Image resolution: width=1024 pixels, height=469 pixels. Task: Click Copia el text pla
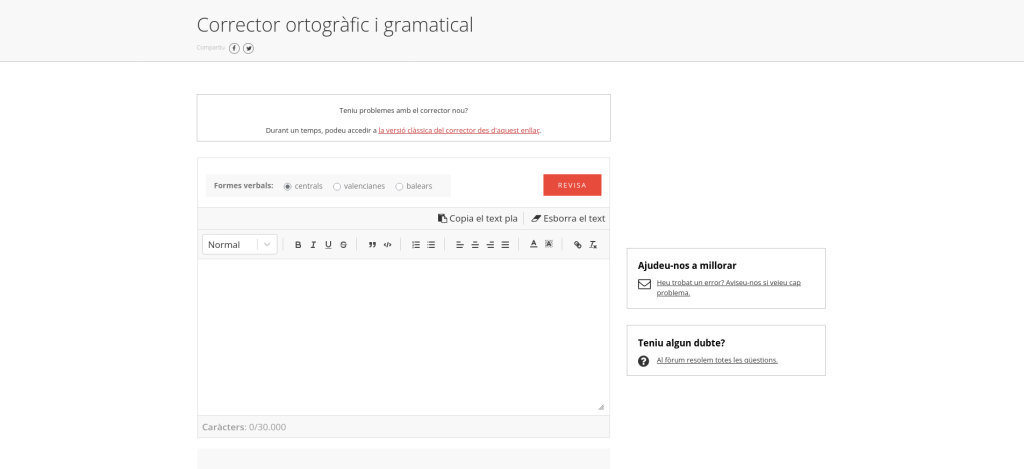coord(478,218)
